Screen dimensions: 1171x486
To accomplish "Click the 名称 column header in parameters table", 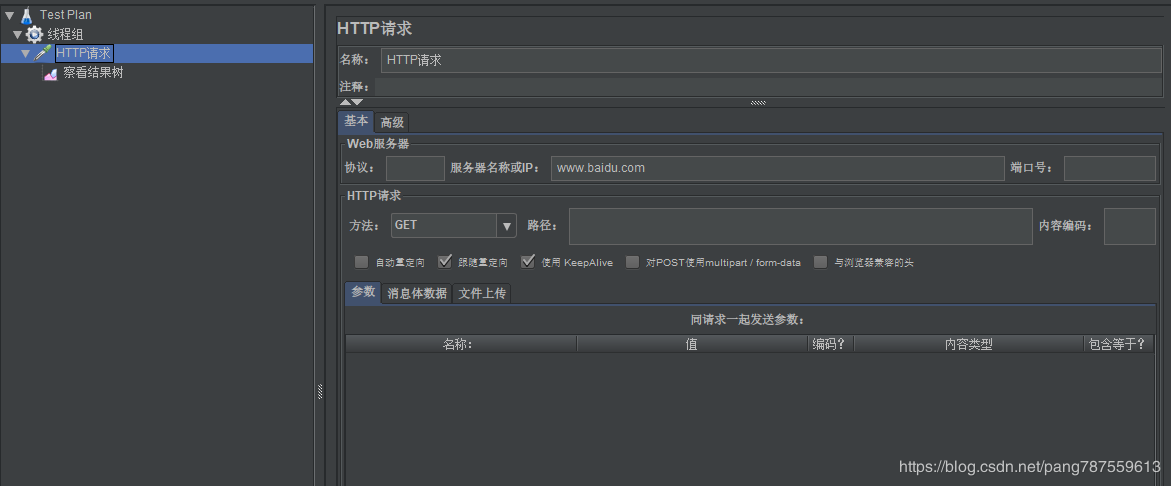I will click(x=461, y=344).
